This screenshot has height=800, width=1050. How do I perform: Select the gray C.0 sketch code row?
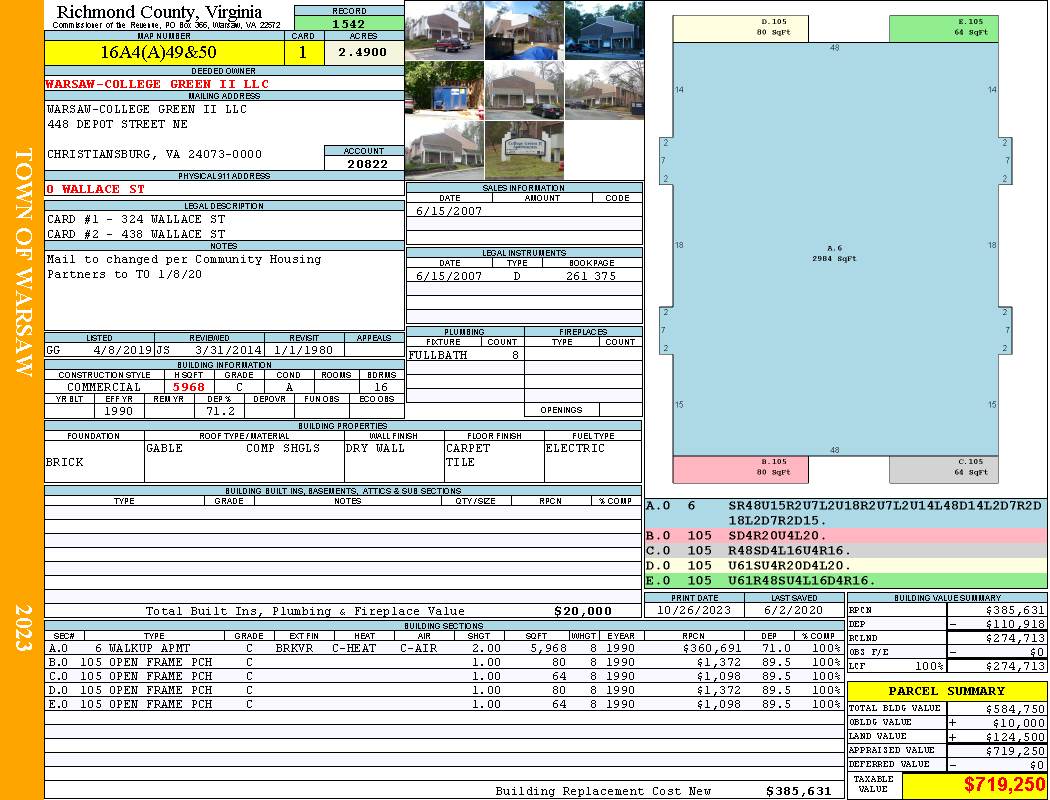[x=844, y=550]
